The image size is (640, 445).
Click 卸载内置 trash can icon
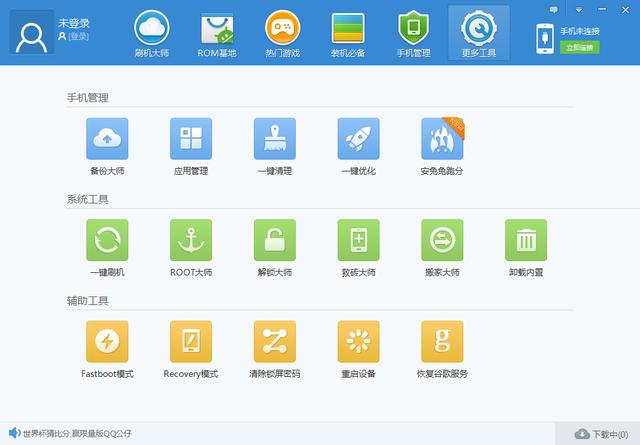[526, 241]
